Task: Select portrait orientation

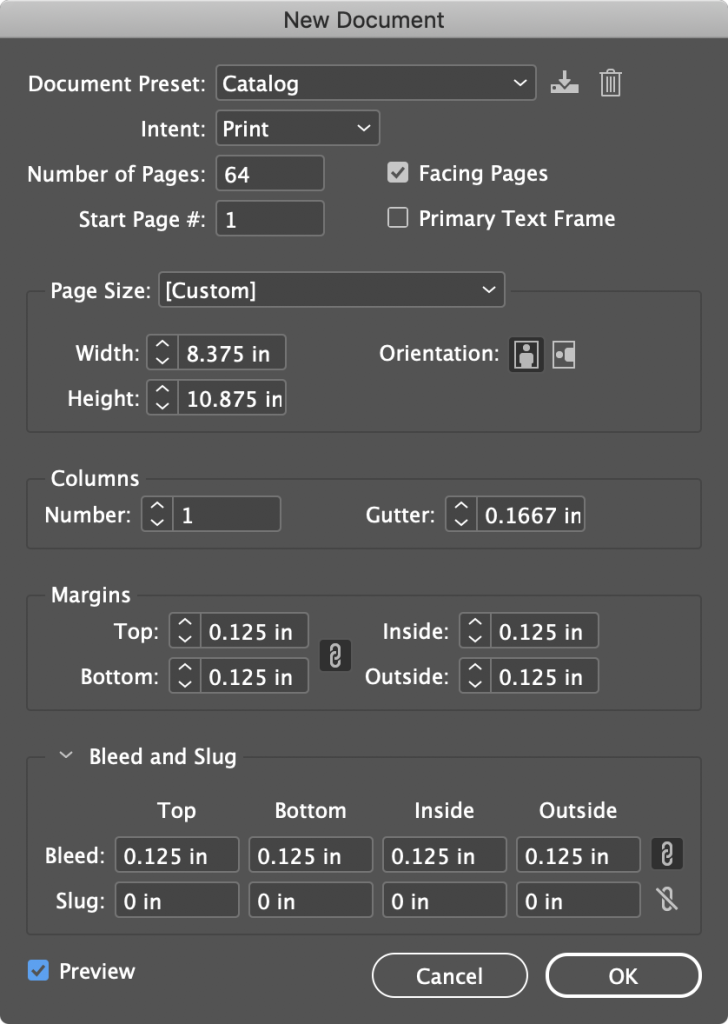Action: (x=525, y=353)
